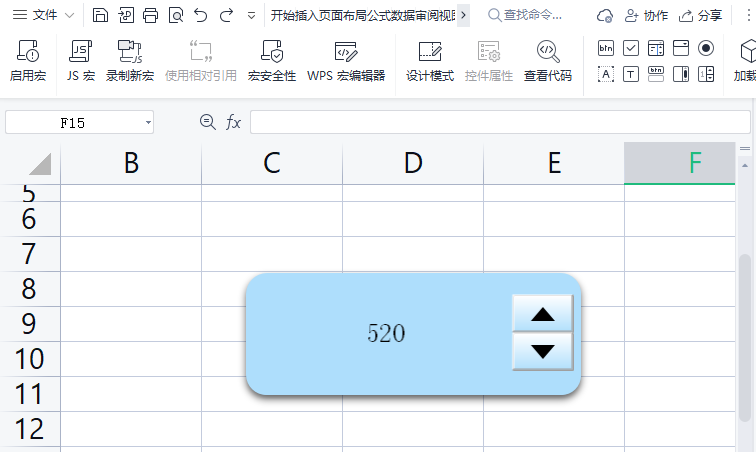This screenshot has width=756, height=452.
Task: Insert a command button (btn) control
Action: click(606, 48)
